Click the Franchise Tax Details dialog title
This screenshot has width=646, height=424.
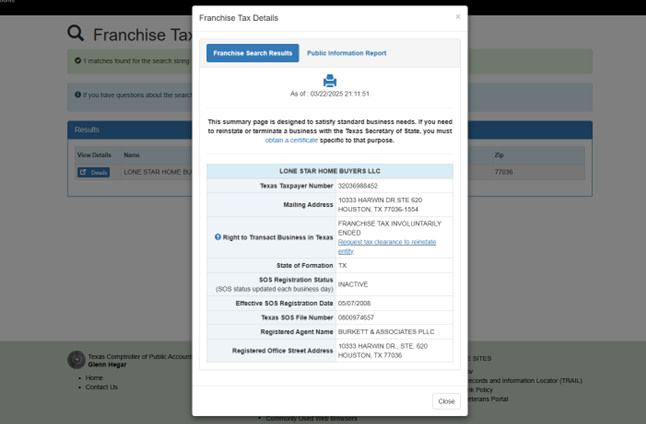click(x=239, y=18)
